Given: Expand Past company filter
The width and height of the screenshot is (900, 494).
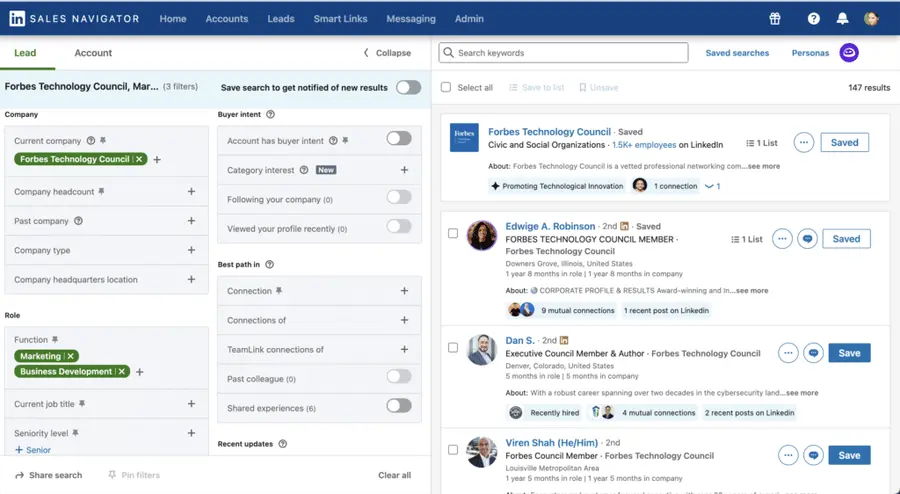Looking at the screenshot, I should (x=192, y=221).
